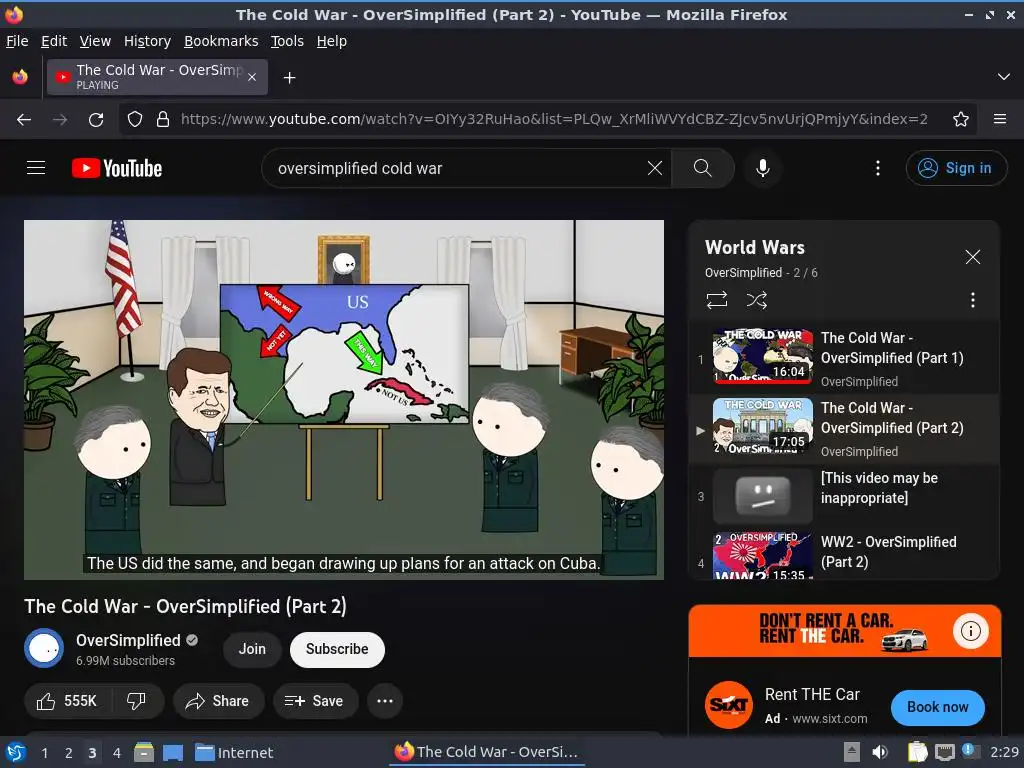Open the Bookmarks menu
Viewport: 1024px width, 768px height.
click(x=221, y=41)
